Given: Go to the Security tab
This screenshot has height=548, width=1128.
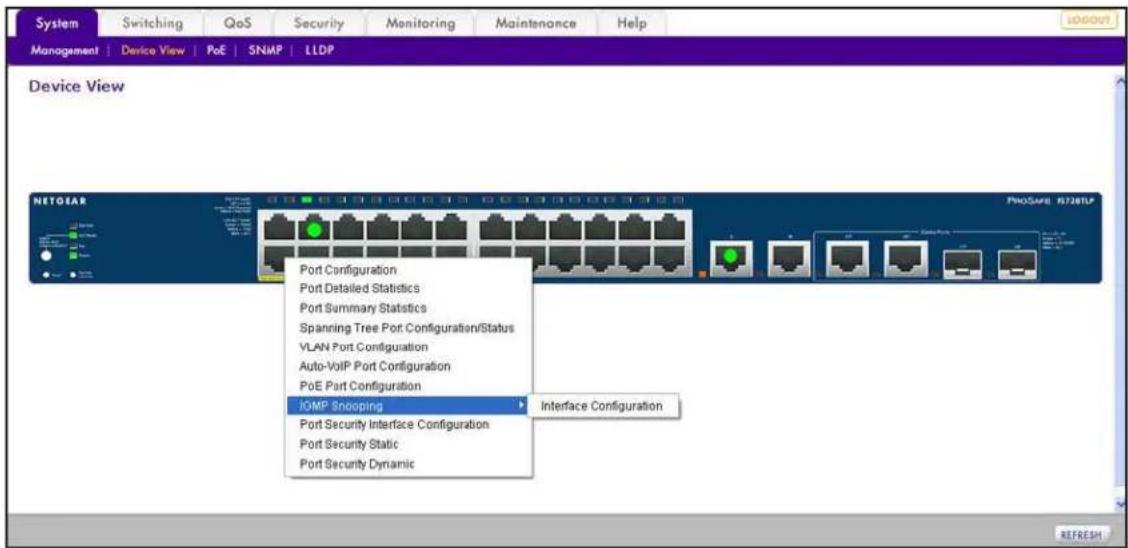Looking at the screenshot, I should (319, 23).
